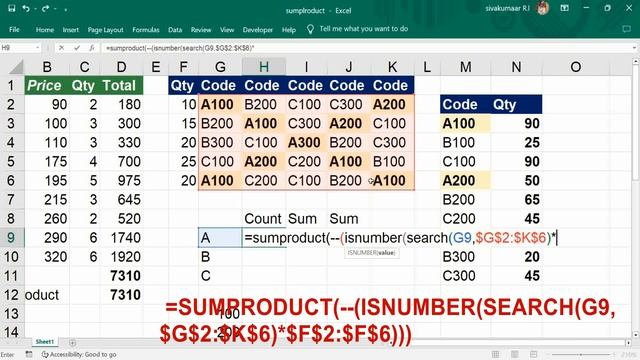640x360 pixels.
Task: Select cell I4 containing A300
Action: coord(306,142)
